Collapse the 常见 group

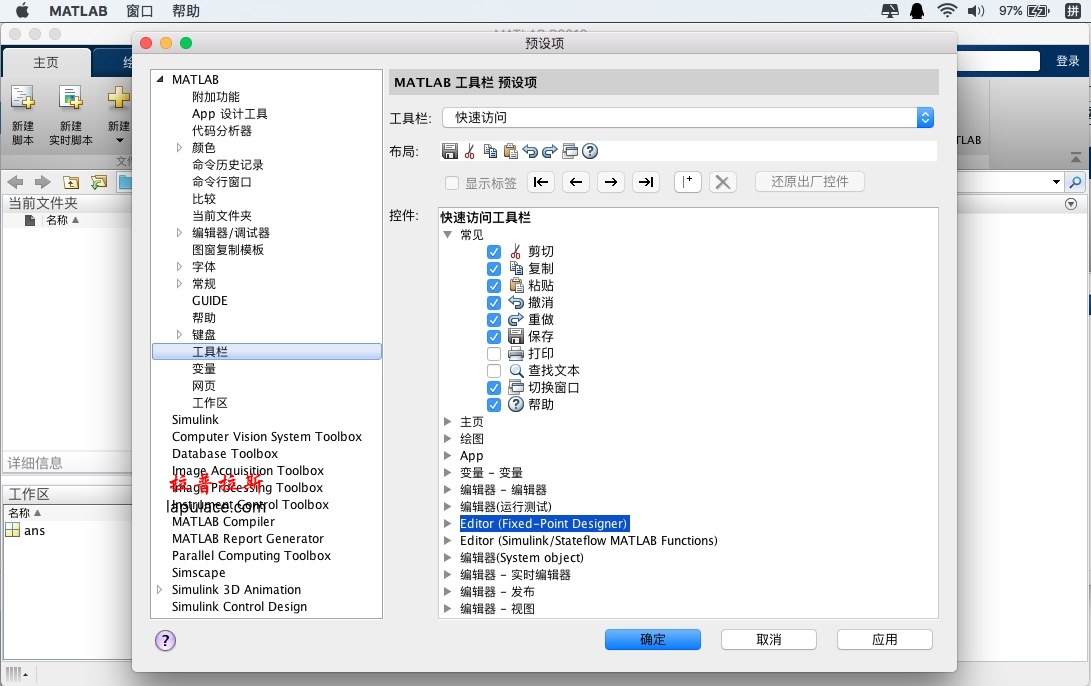(x=447, y=234)
